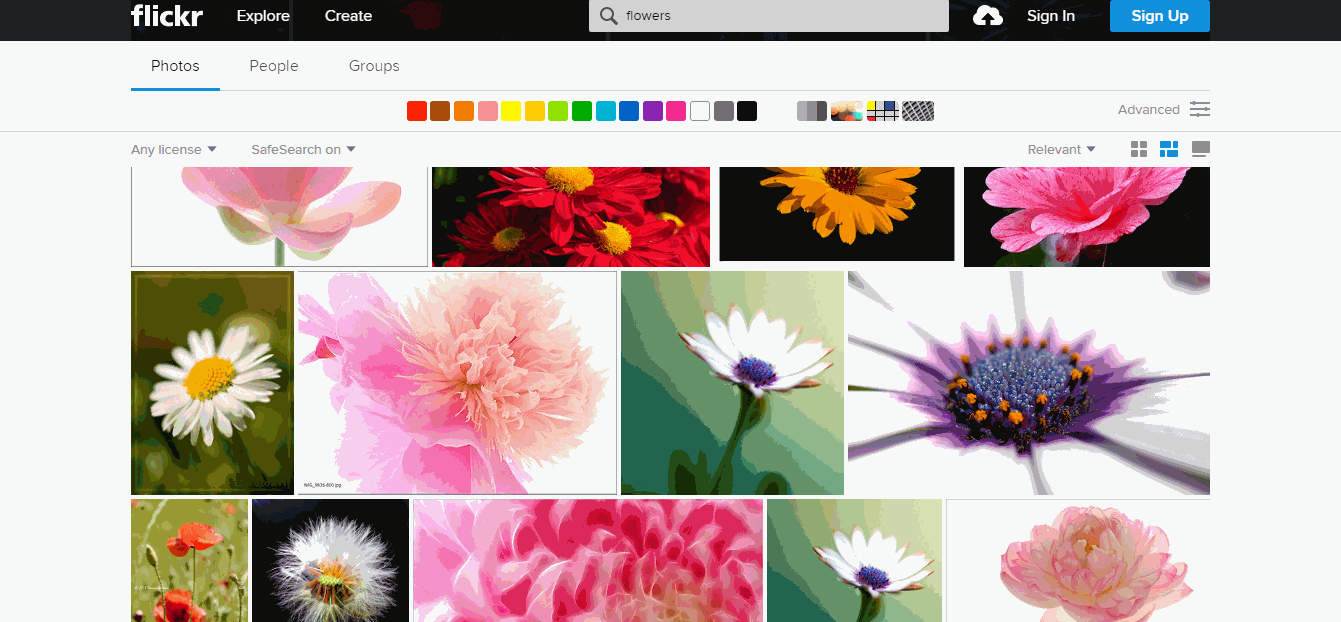Image resolution: width=1341 pixels, height=622 pixels.
Task: Filter by blue color swatch
Action: pos(629,111)
